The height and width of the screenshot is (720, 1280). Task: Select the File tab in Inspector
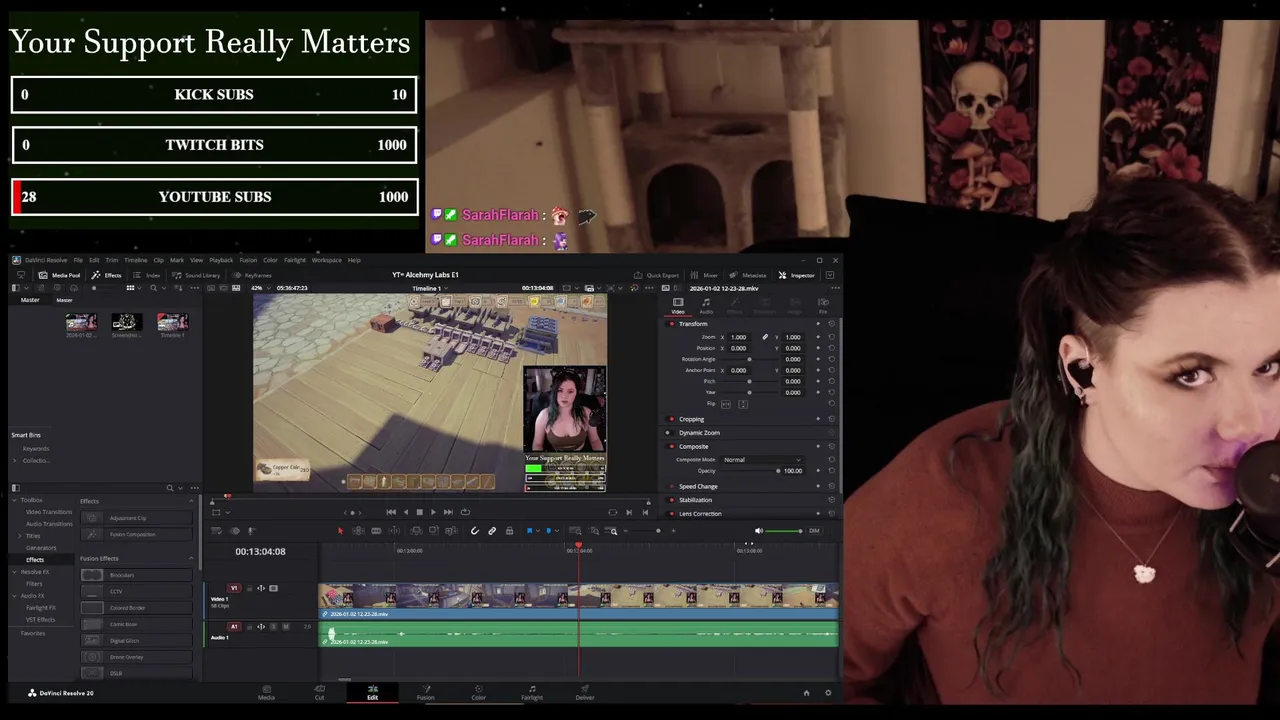(823, 305)
